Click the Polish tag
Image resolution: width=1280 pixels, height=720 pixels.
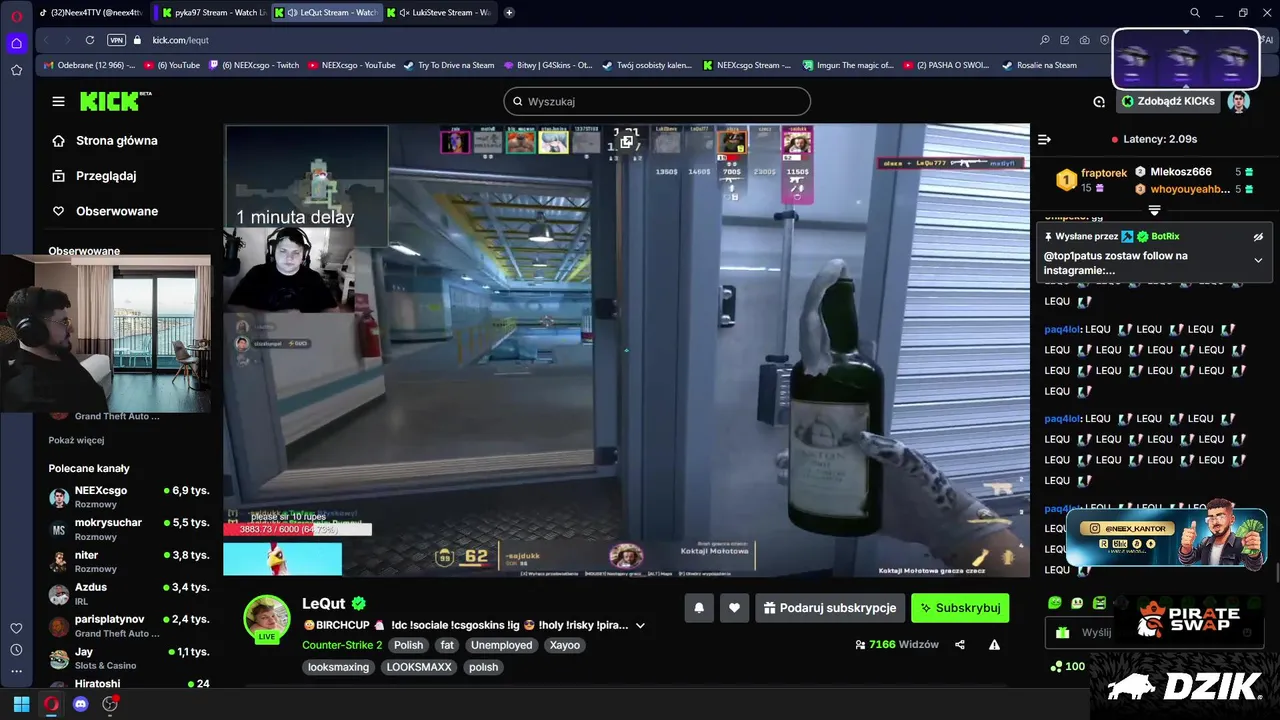[x=408, y=645]
